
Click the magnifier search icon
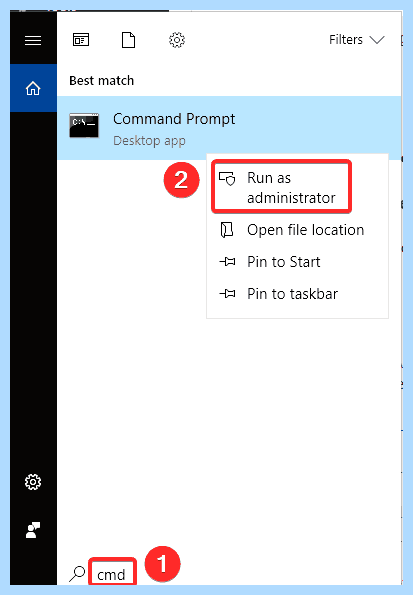coord(77,574)
